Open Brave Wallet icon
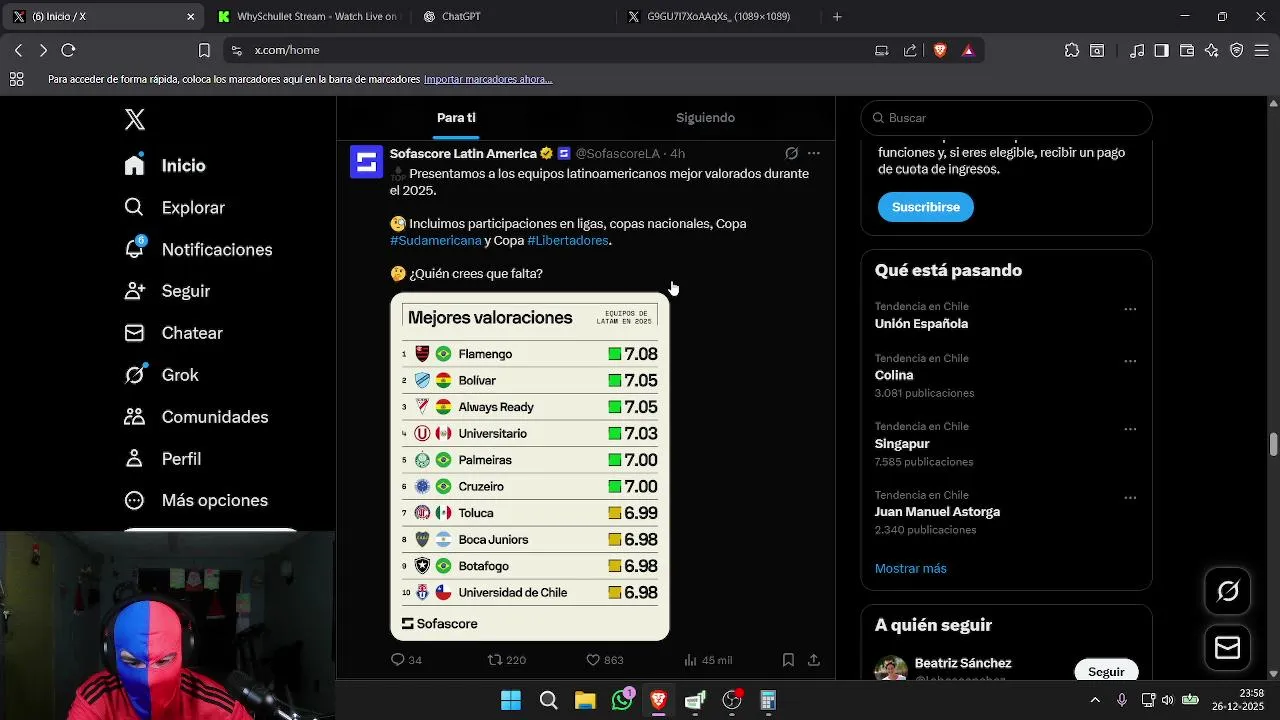The height and width of the screenshot is (720, 1280). 1187,50
